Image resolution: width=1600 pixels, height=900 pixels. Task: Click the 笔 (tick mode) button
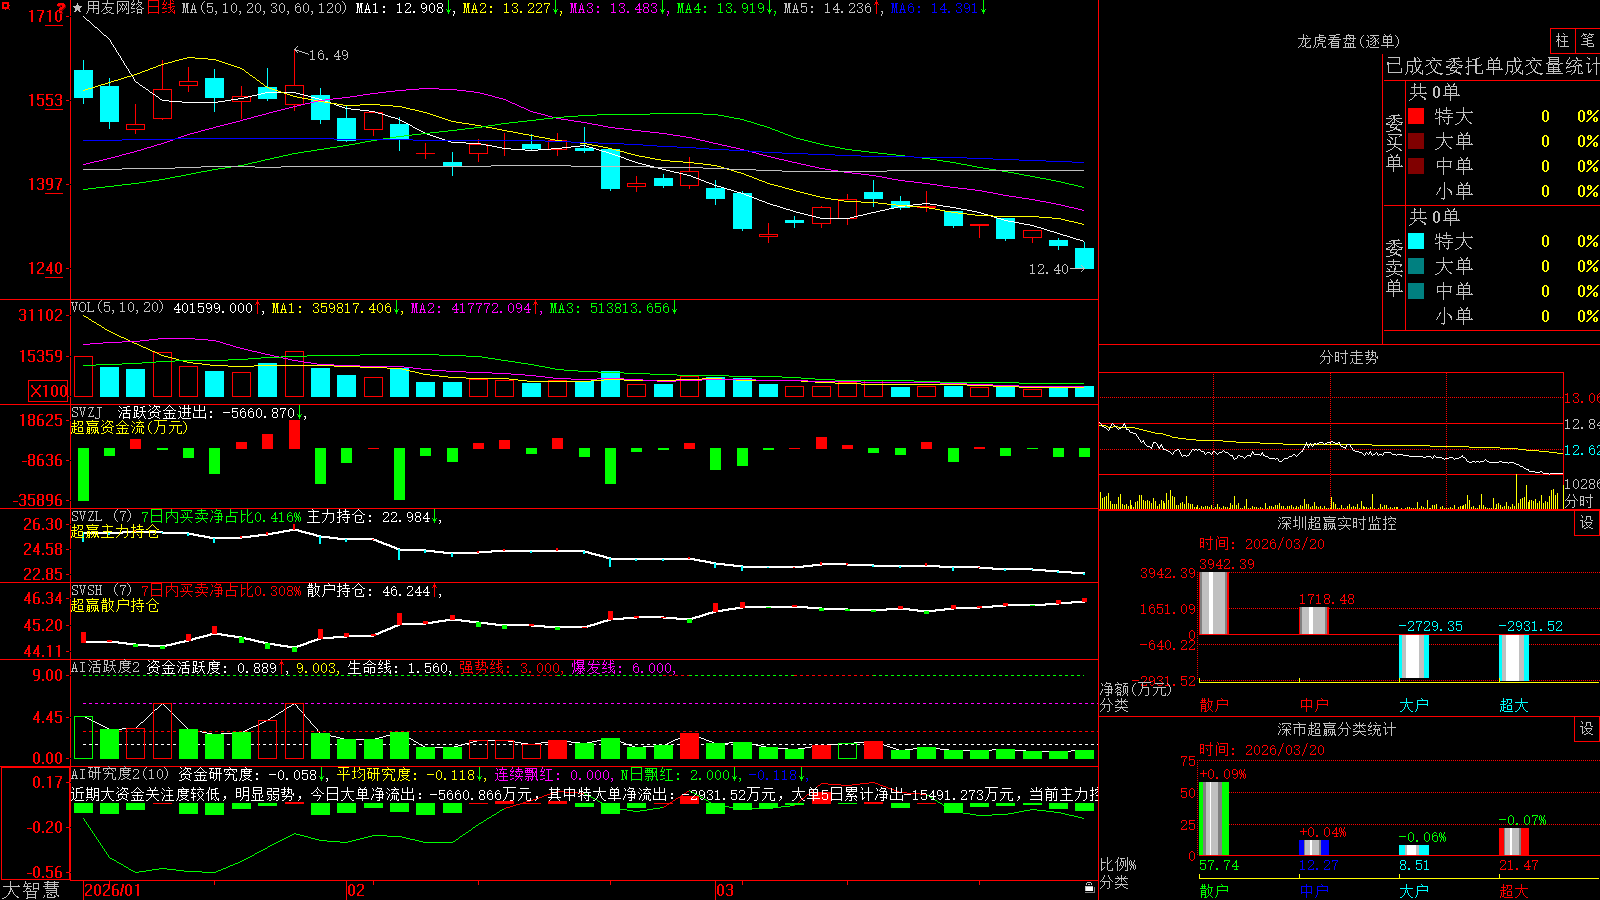click(1587, 40)
